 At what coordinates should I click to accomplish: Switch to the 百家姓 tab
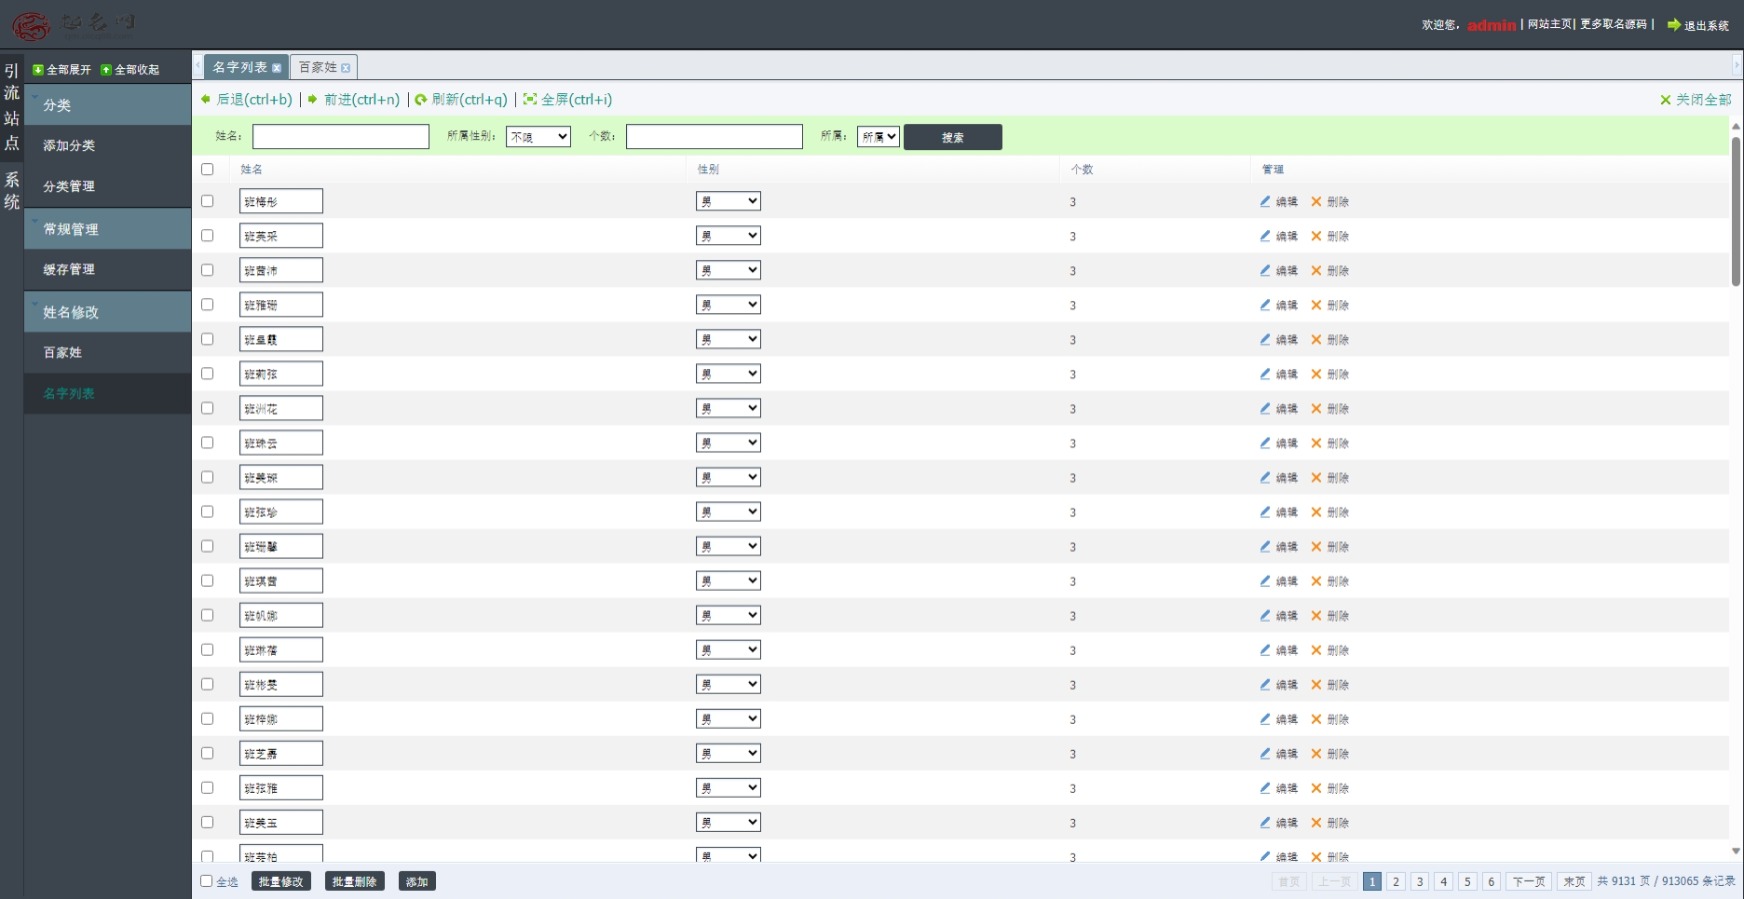pyautogui.click(x=318, y=67)
